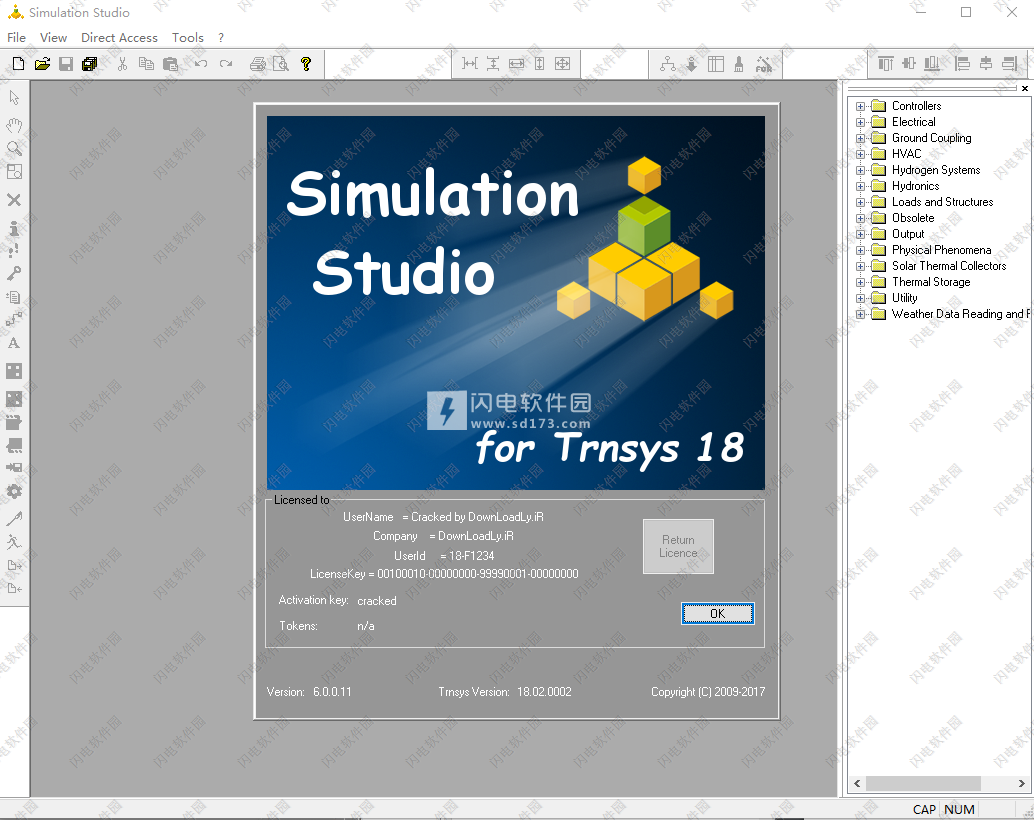
Task: Open the ? help menu
Action: click(221, 38)
